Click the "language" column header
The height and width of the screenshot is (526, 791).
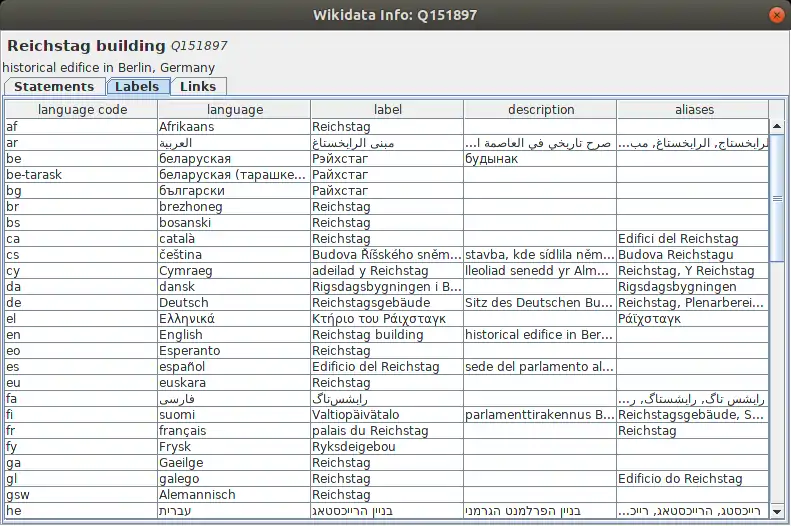(x=235, y=110)
